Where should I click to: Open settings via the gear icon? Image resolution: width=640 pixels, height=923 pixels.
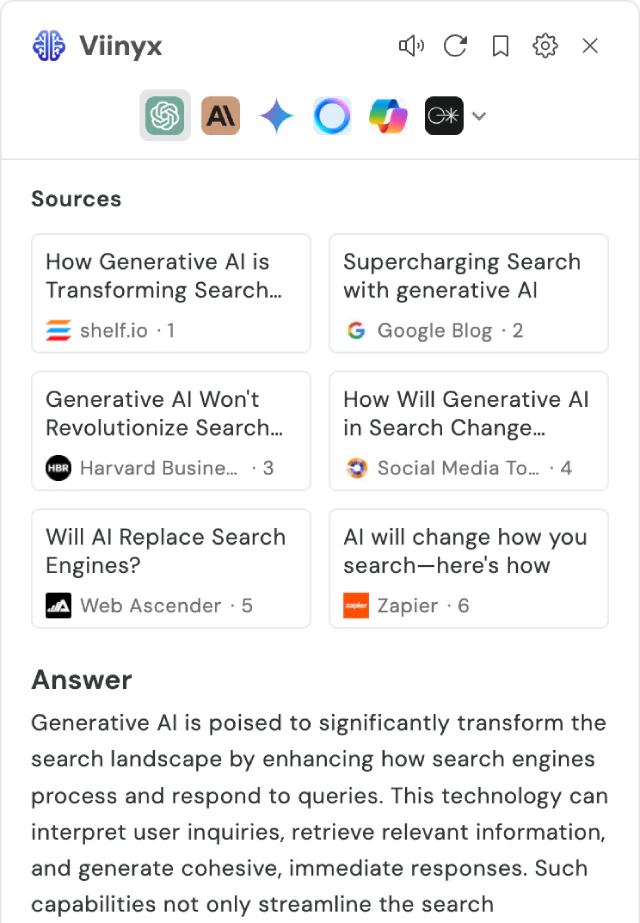(x=545, y=46)
